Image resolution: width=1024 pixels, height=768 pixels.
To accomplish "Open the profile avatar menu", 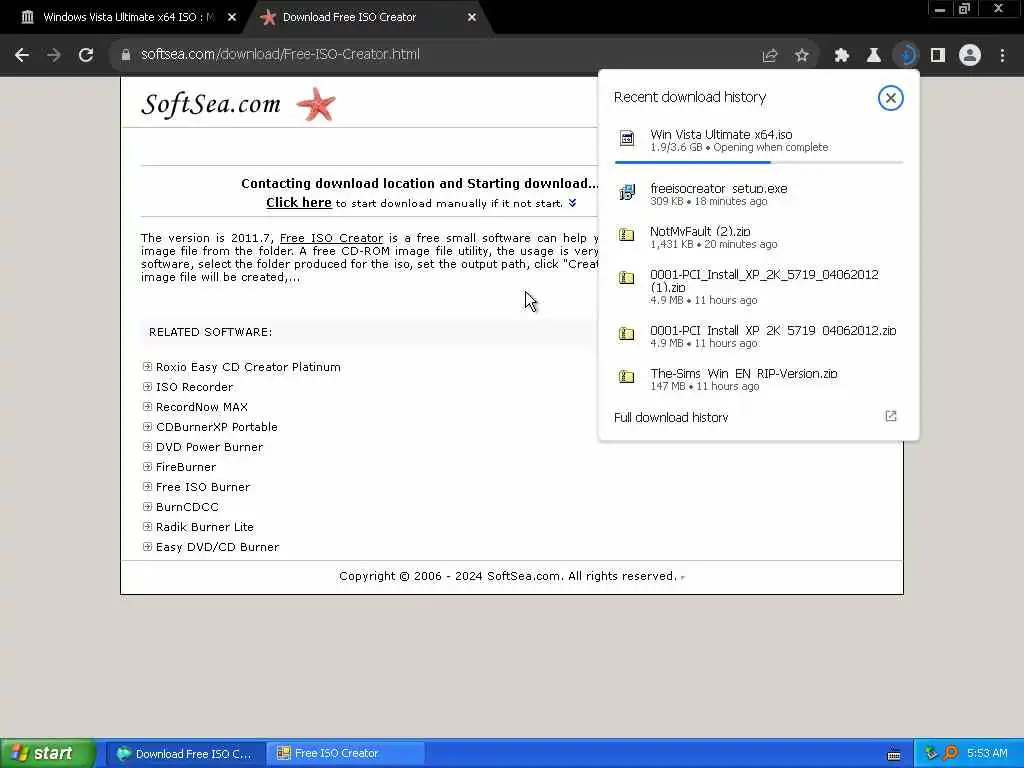I will (970, 56).
